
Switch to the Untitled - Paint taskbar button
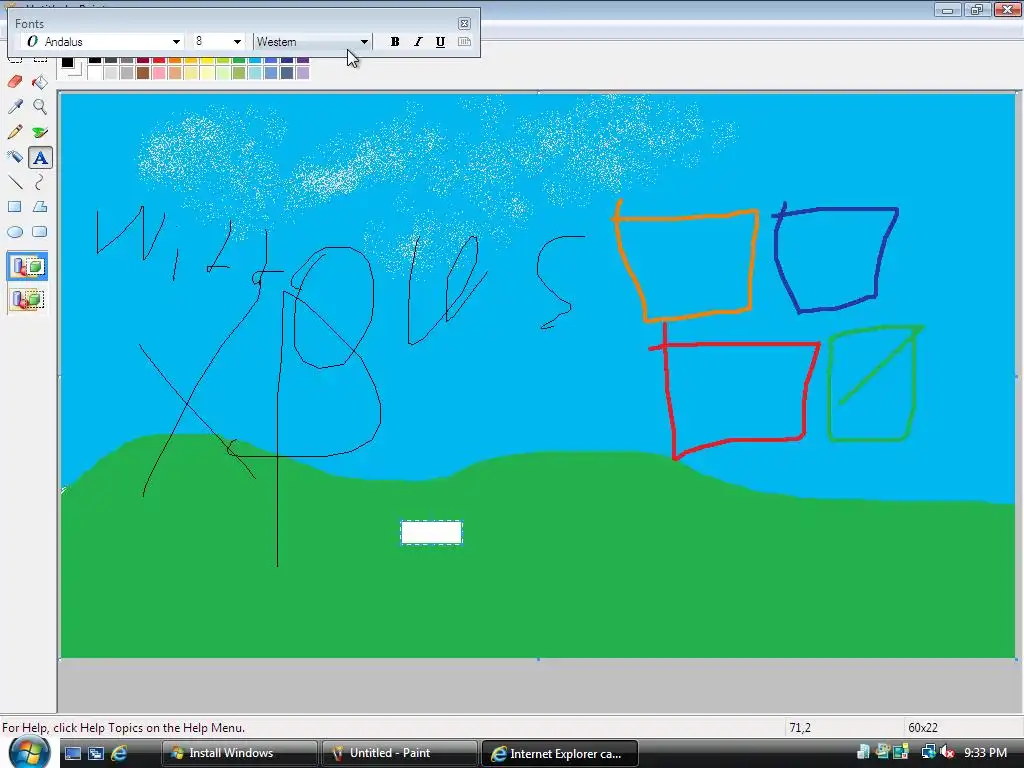(x=398, y=753)
